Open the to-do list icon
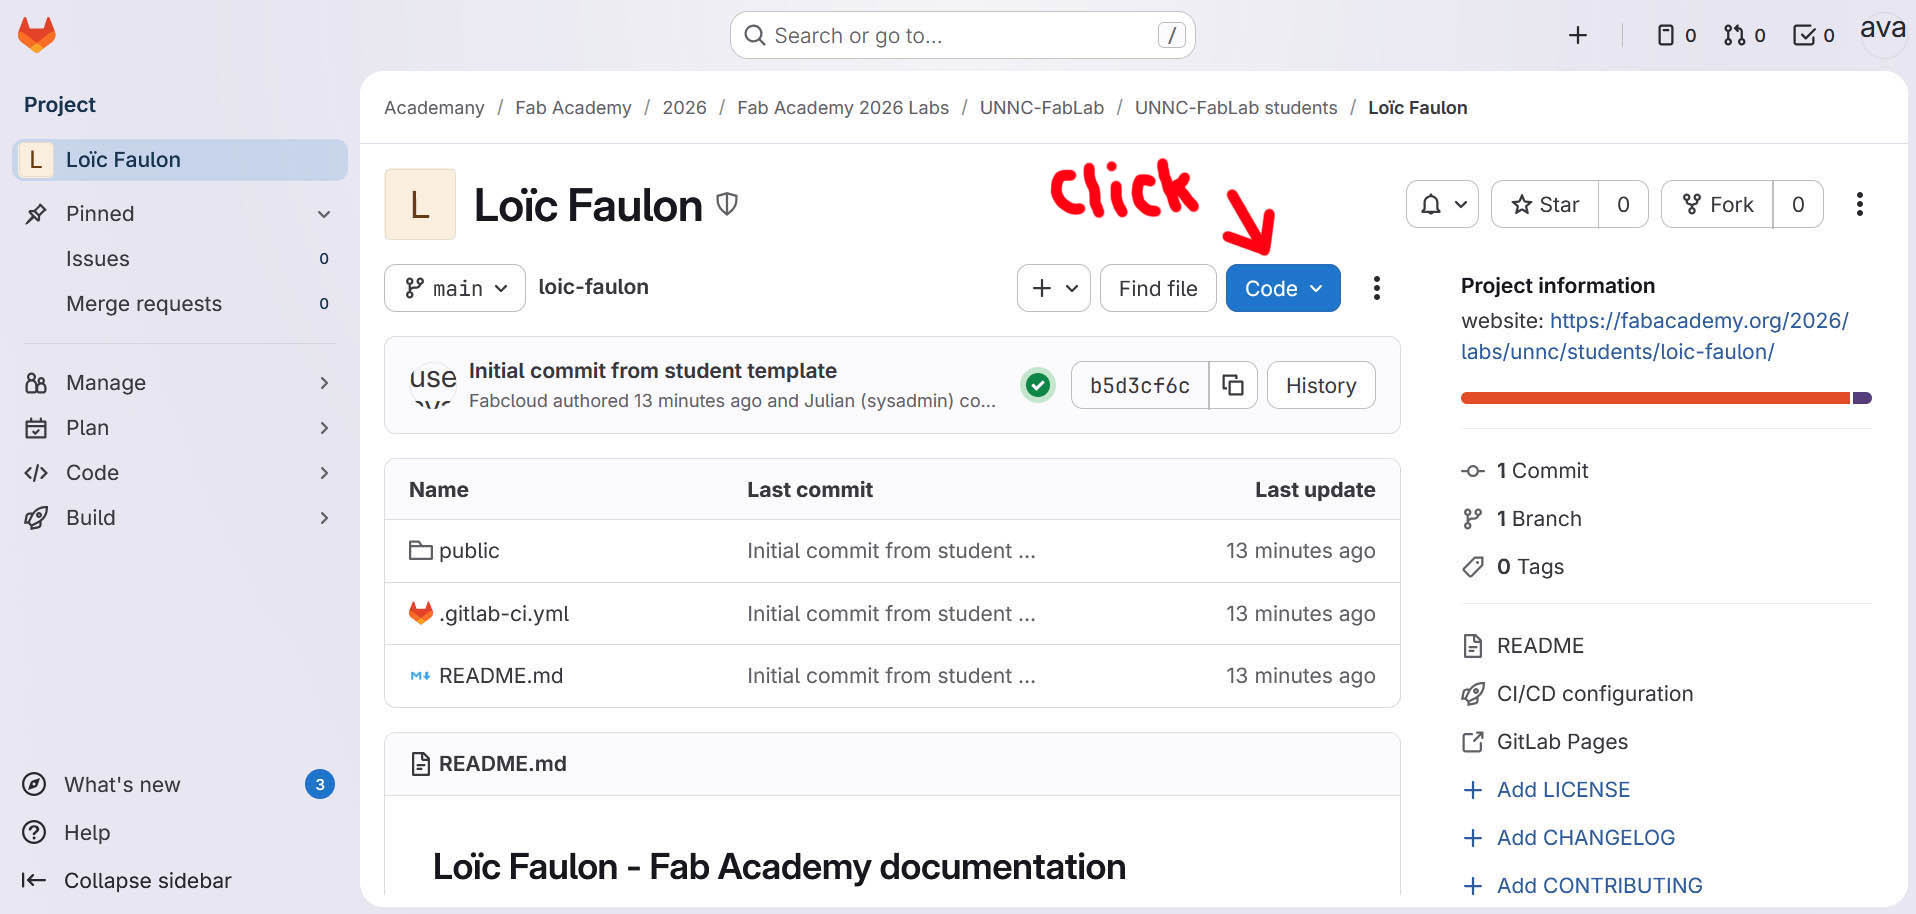This screenshot has height=914, width=1916. [x=1813, y=36]
